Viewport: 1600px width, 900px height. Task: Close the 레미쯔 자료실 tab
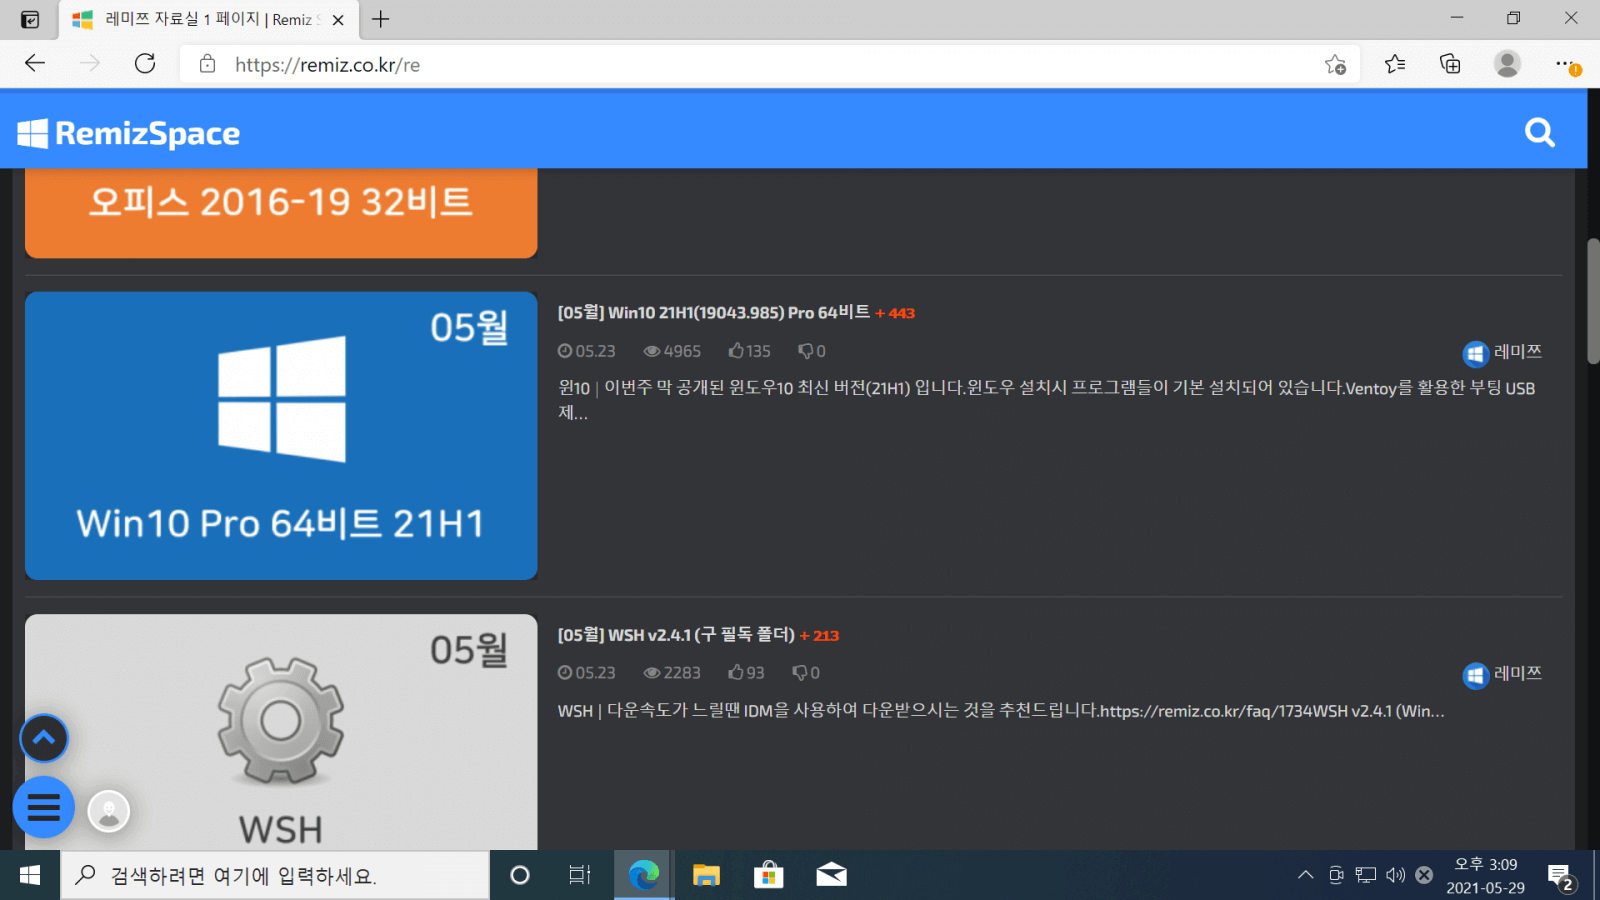(x=338, y=20)
